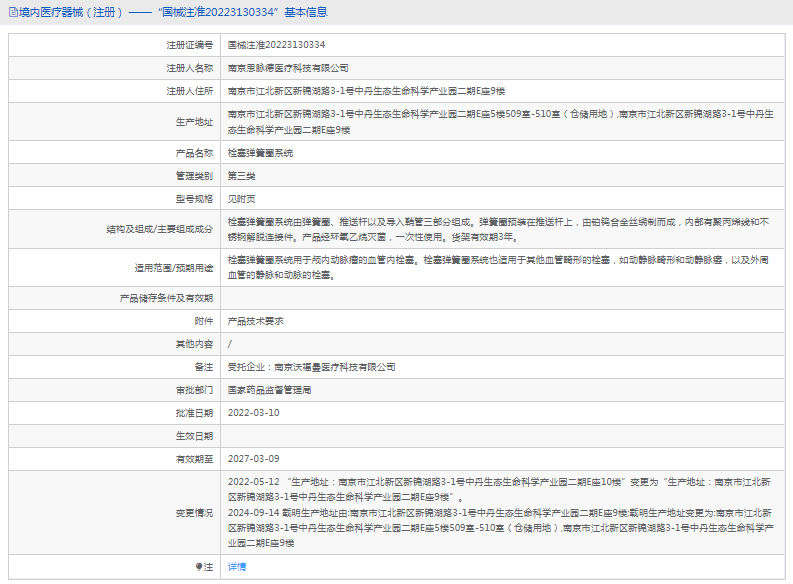Click model spec value 见附页
The image size is (793, 584).
pos(241,199)
